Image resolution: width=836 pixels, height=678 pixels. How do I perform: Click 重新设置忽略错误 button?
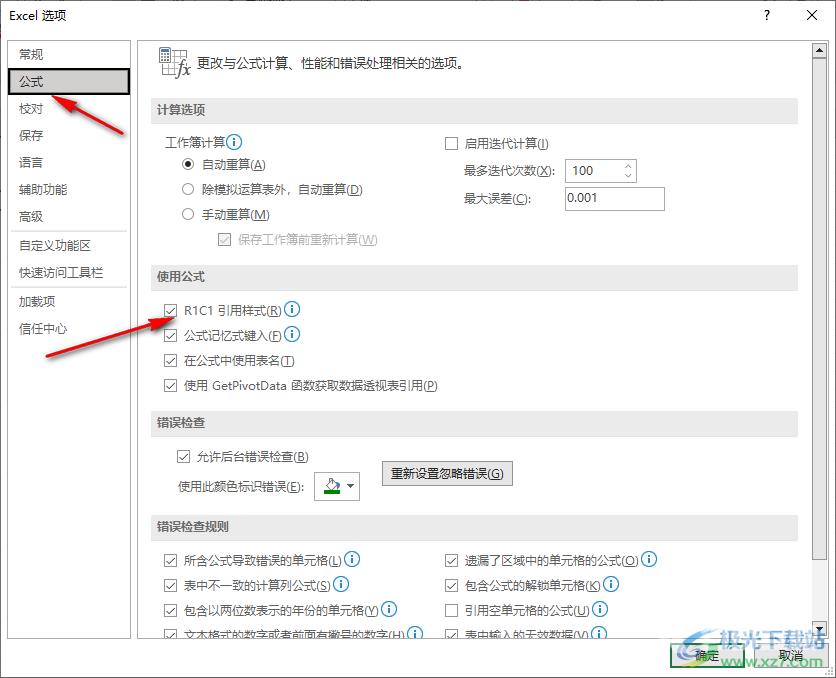pos(447,473)
